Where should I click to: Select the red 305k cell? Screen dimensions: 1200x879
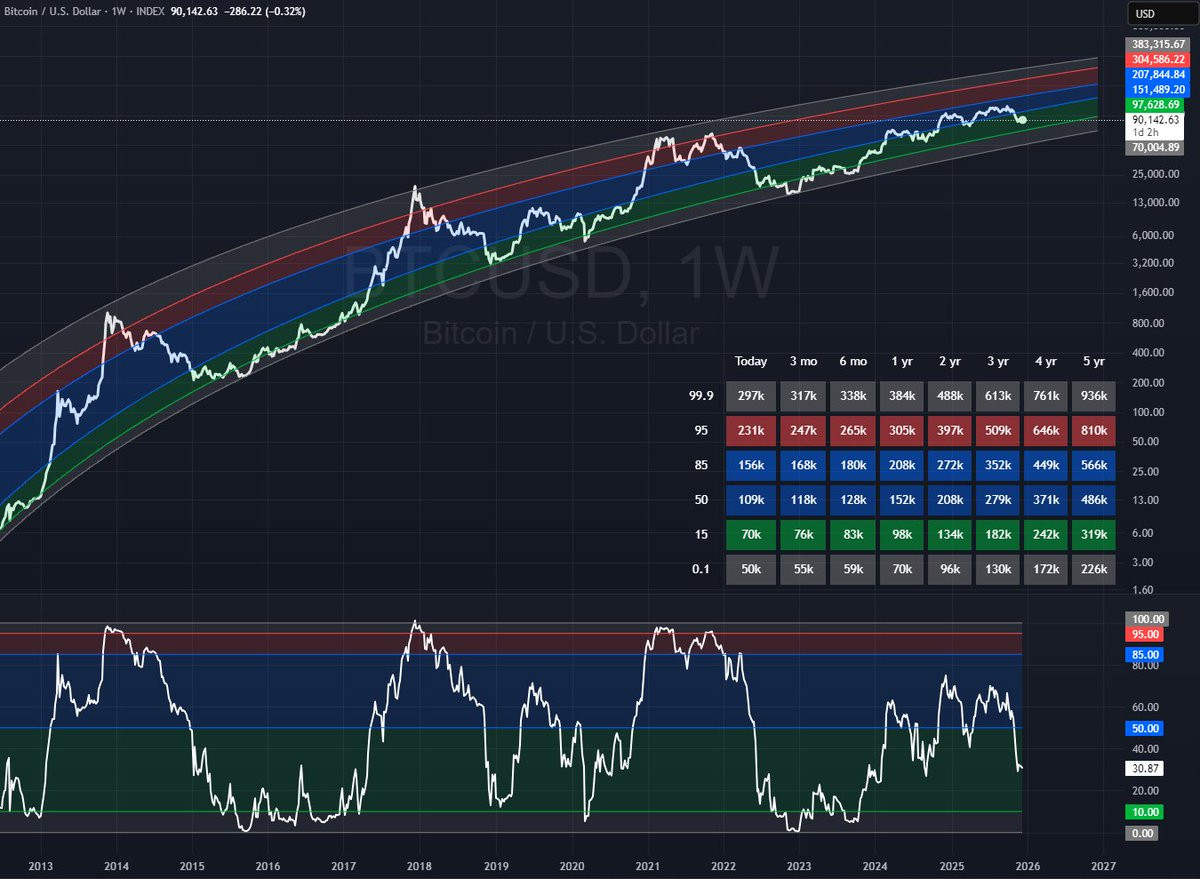pyautogui.click(x=902, y=430)
